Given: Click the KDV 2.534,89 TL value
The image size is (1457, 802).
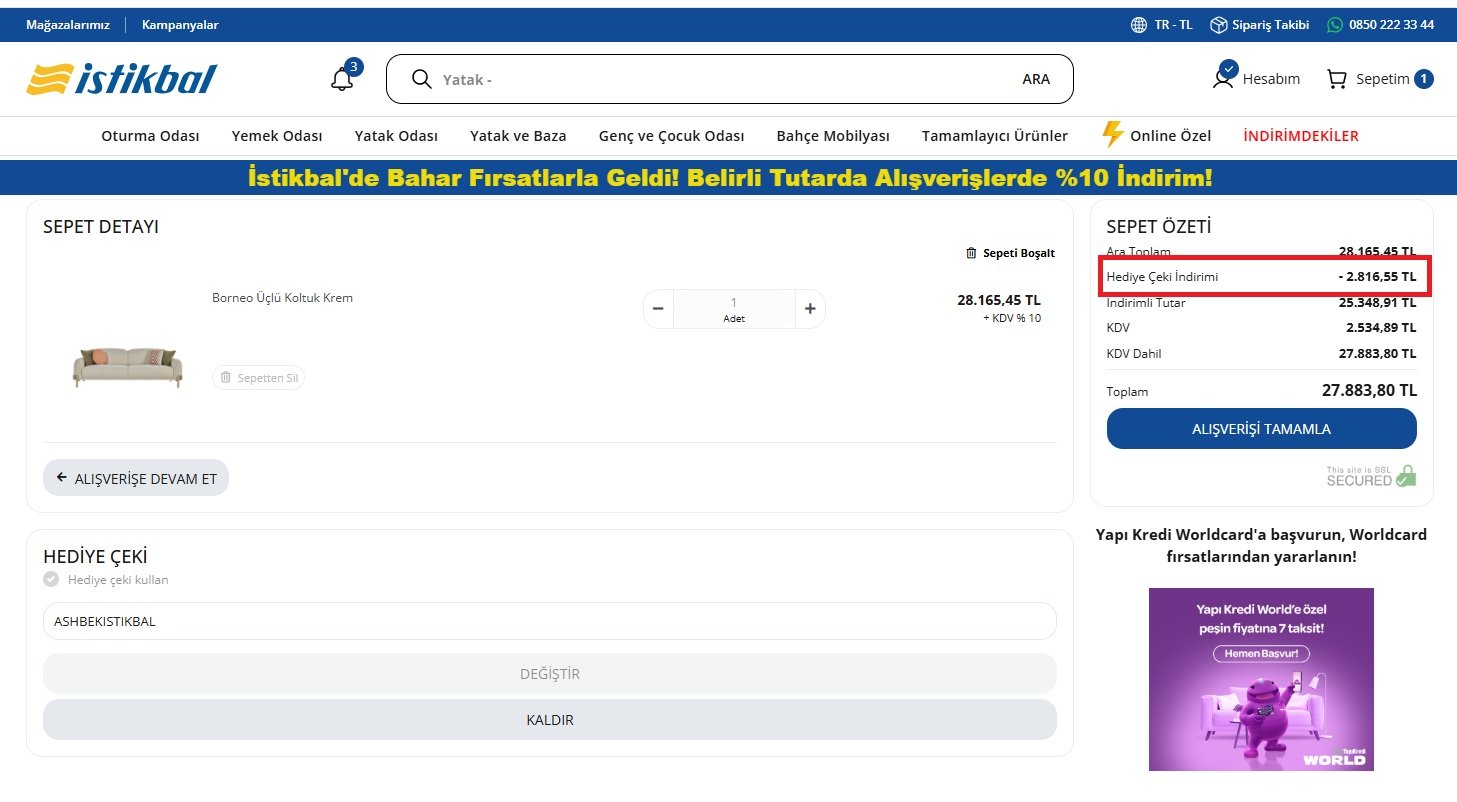Looking at the screenshot, I should pyautogui.click(x=1381, y=328).
